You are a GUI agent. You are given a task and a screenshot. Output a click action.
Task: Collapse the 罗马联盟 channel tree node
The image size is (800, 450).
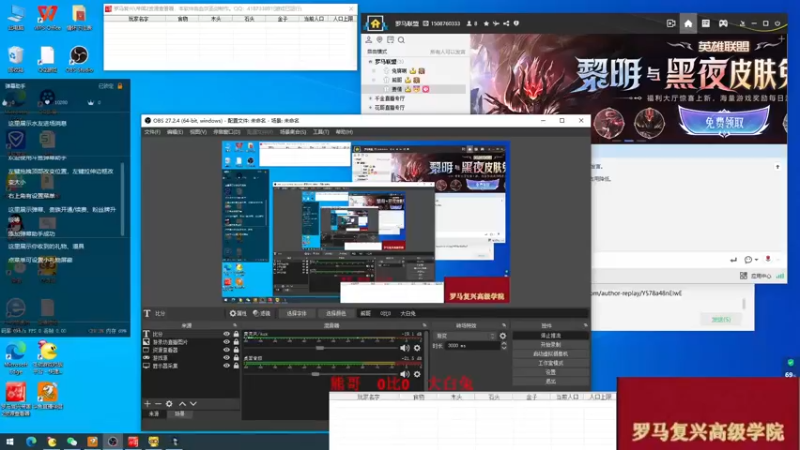370,62
